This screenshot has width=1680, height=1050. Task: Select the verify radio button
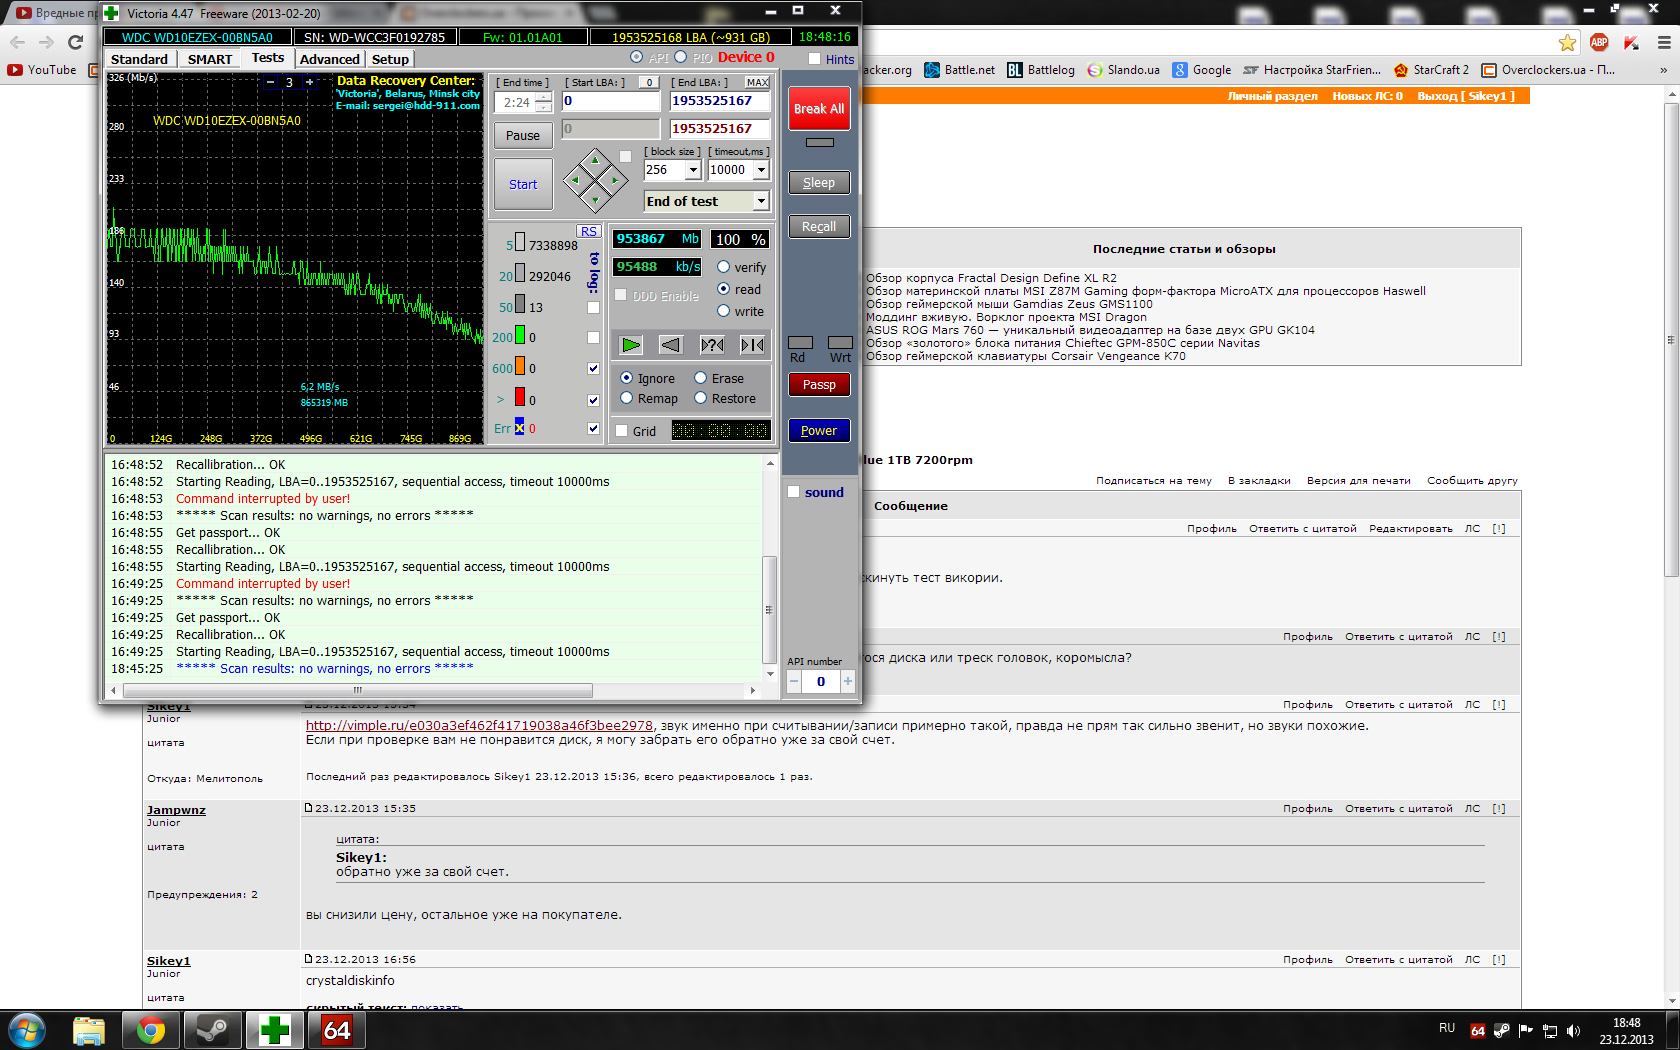point(724,267)
